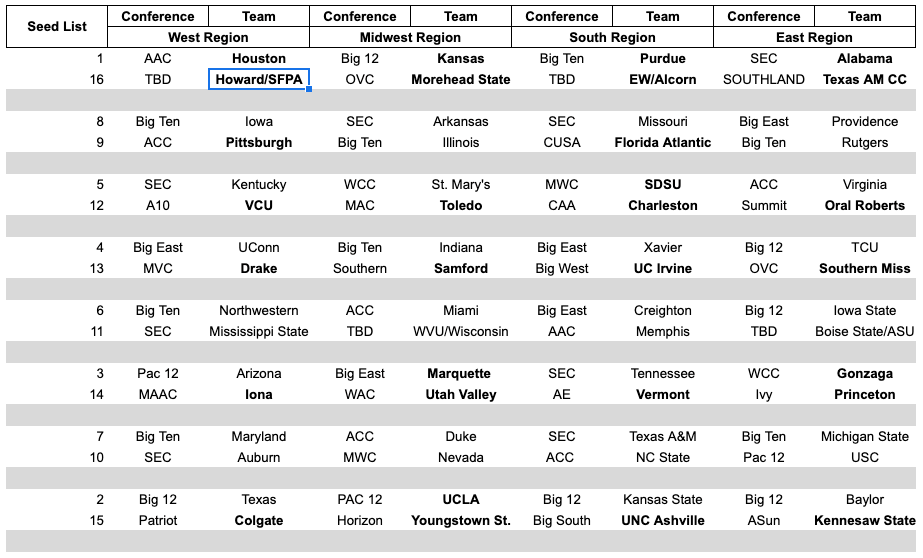Click the Oral Roberts cell

click(x=865, y=206)
